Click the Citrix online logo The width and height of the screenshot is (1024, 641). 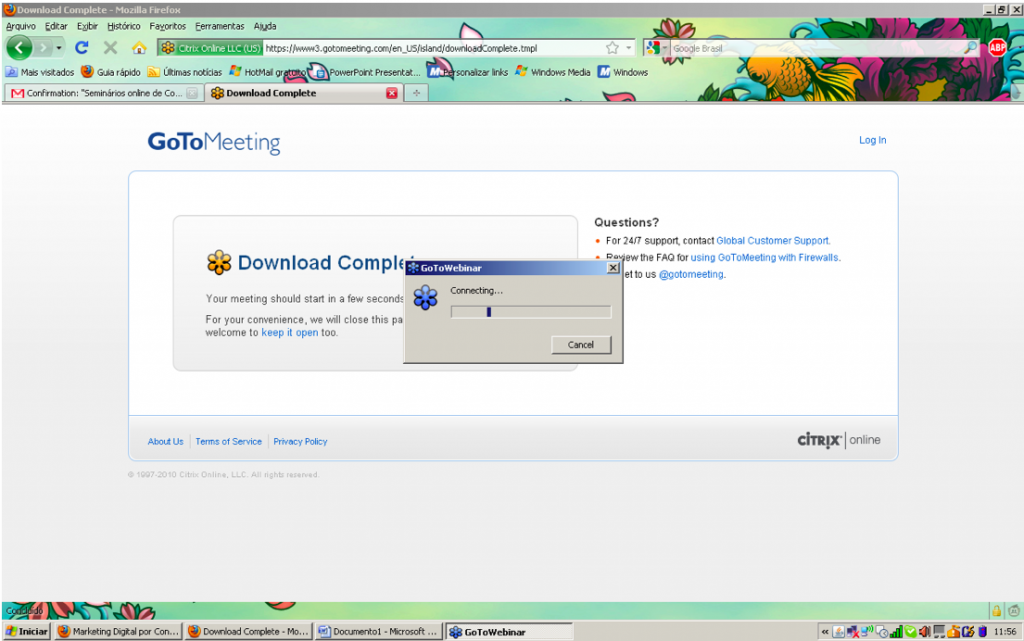click(x=839, y=441)
